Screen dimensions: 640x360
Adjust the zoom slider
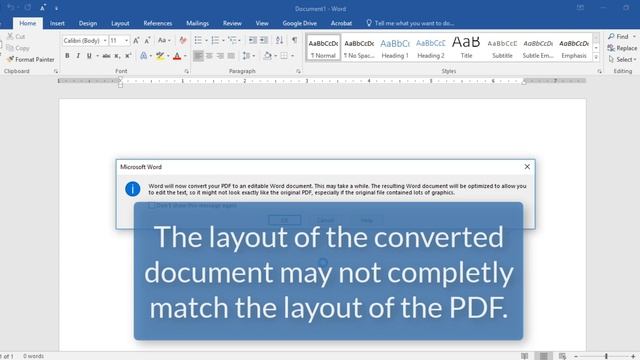coord(606,356)
